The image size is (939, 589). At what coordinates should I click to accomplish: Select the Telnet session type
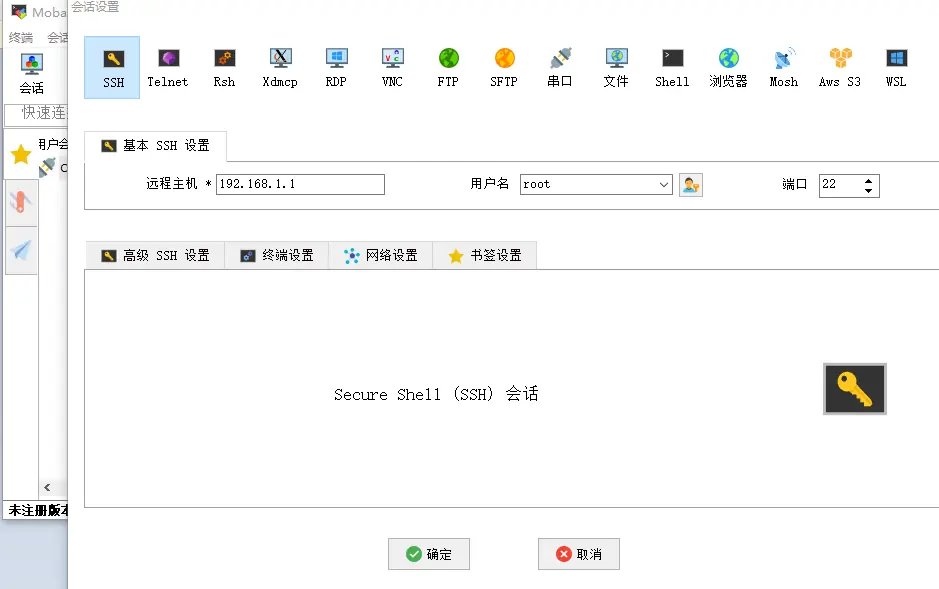[x=167, y=67]
